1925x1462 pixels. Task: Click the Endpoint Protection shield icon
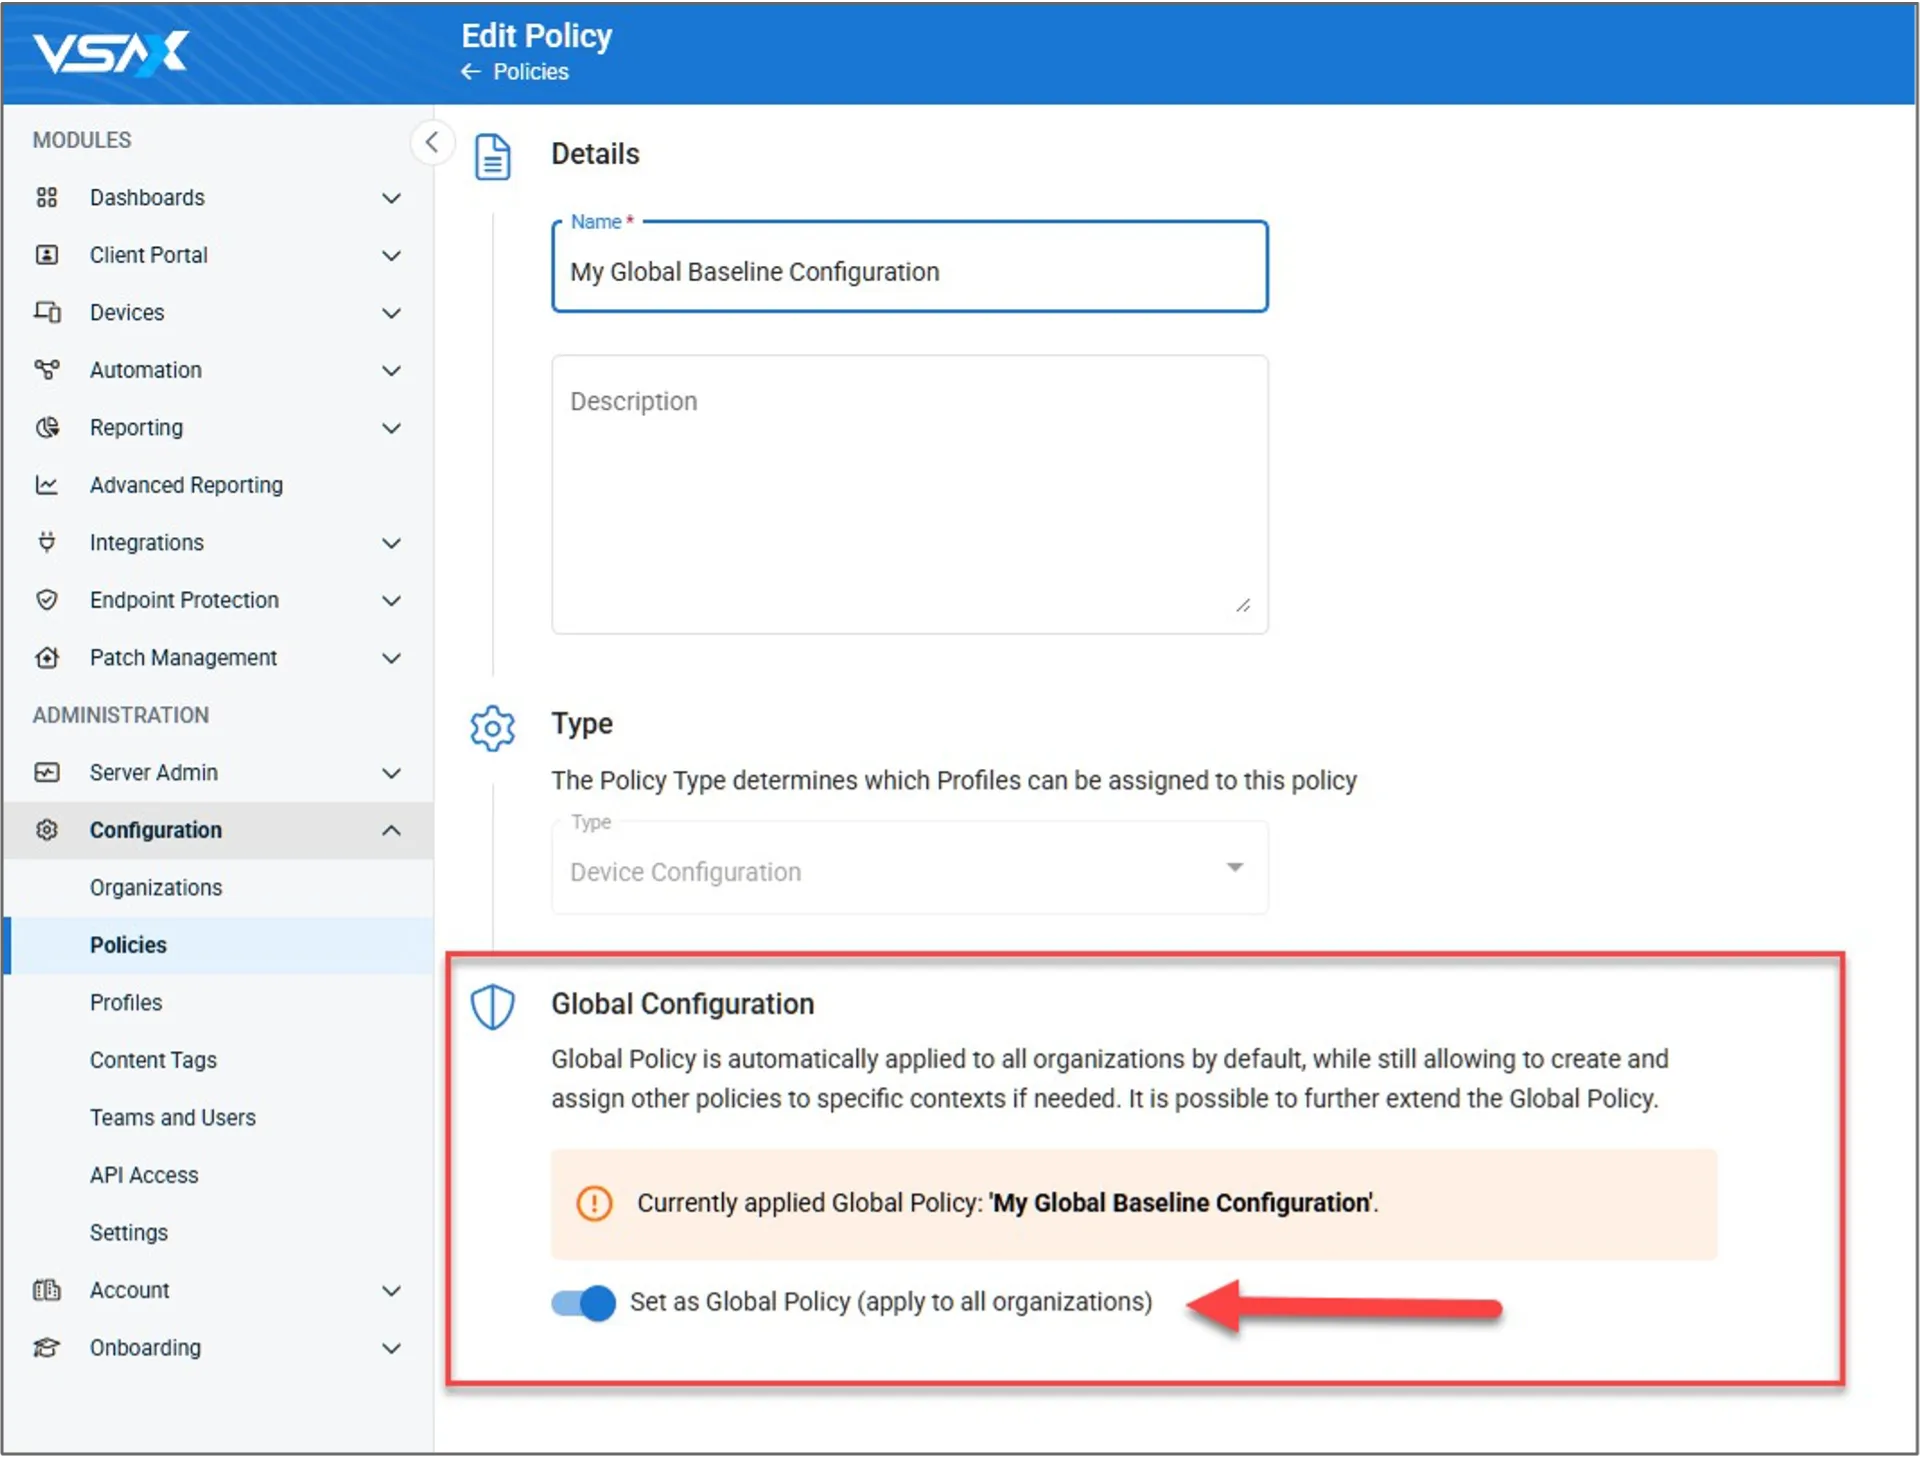click(47, 600)
